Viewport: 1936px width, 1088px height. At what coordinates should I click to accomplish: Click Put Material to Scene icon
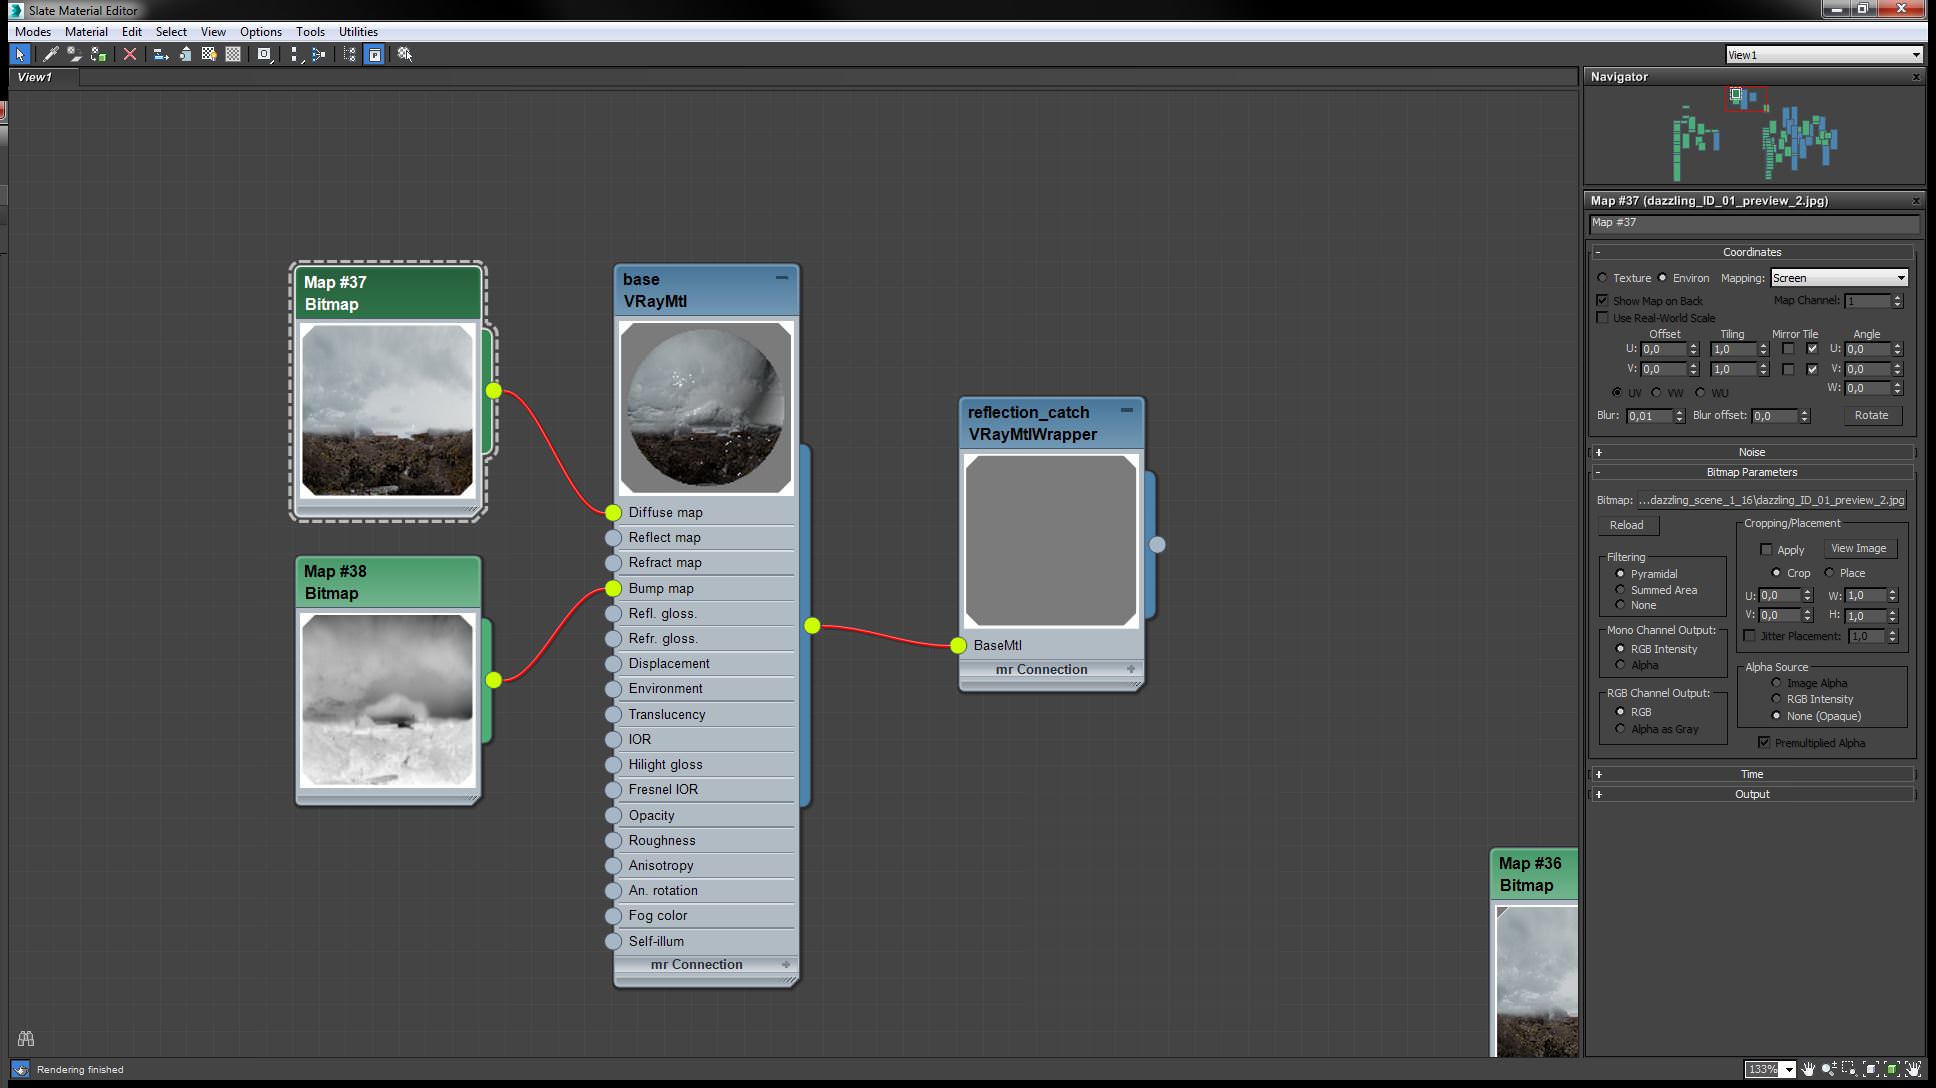click(x=74, y=54)
